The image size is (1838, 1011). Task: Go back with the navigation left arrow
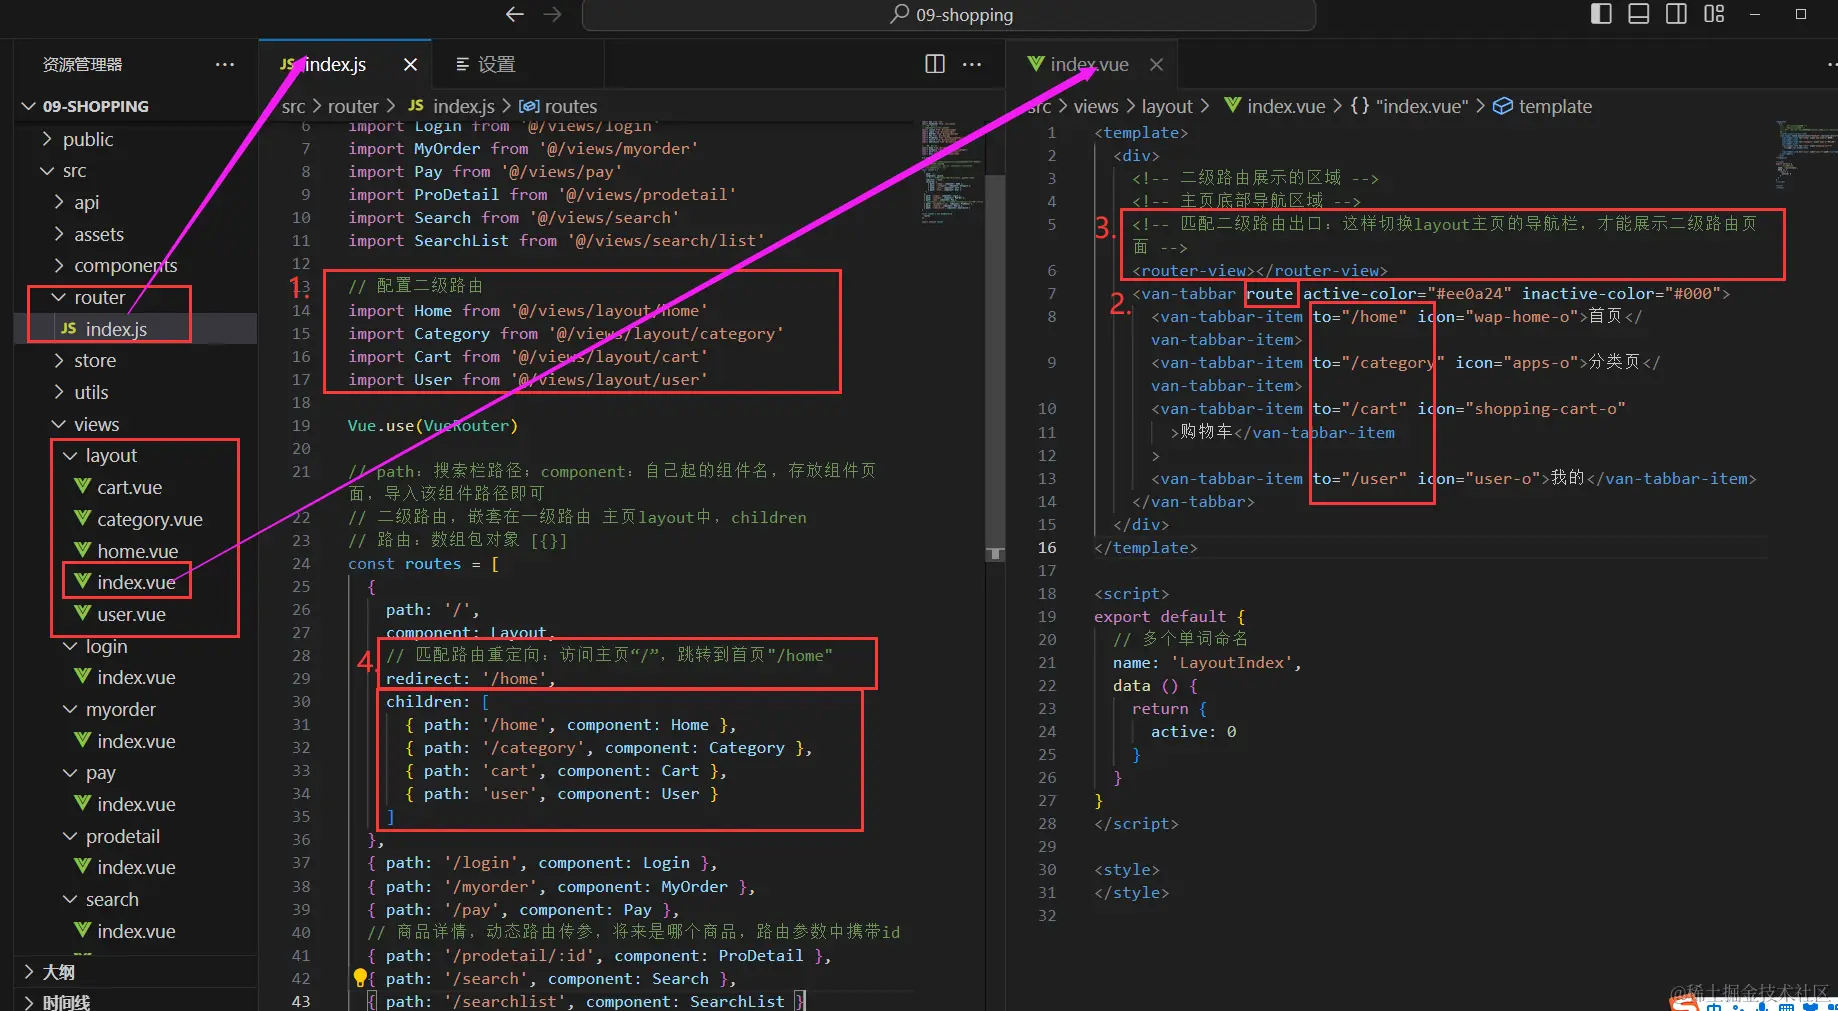[515, 14]
